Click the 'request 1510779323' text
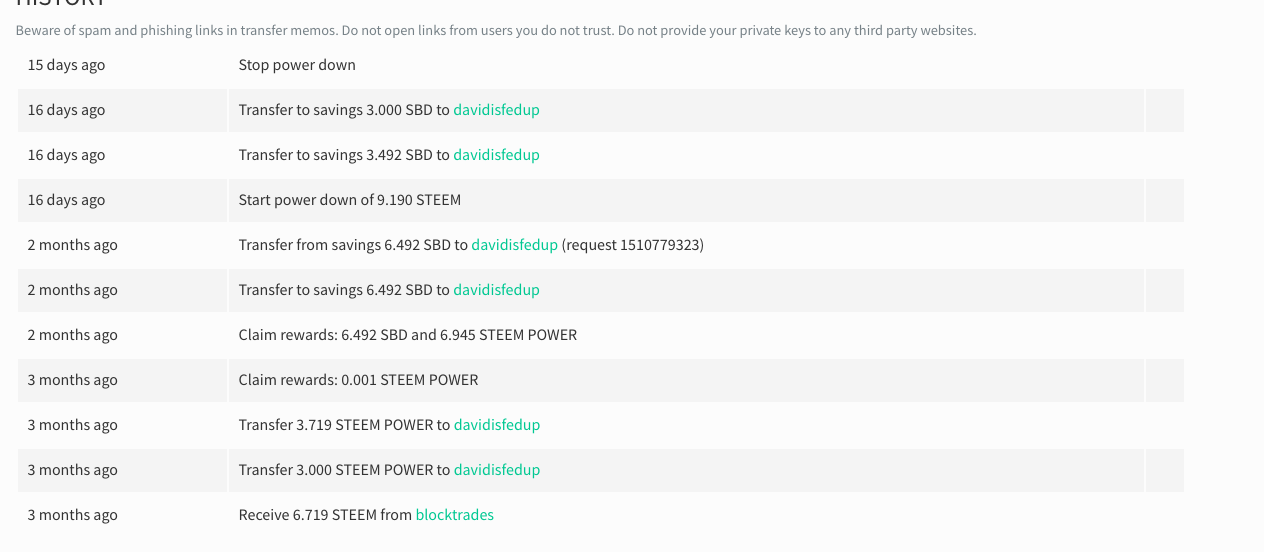Viewport: 1264px width, 552px height. pyautogui.click(x=632, y=245)
